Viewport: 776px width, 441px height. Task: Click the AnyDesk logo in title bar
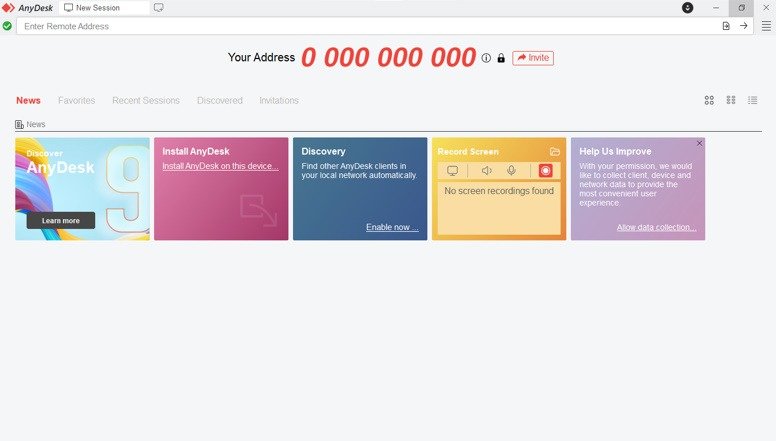28,8
